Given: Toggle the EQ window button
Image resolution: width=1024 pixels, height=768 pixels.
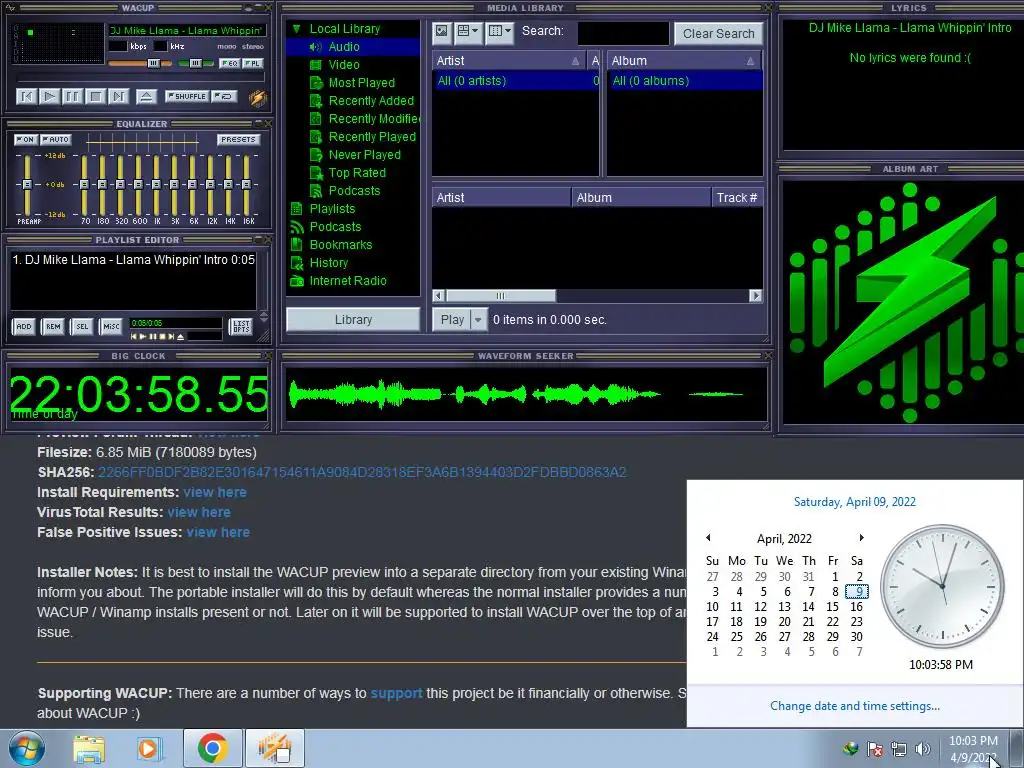Looking at the screenshot, I should coord(229,63).
